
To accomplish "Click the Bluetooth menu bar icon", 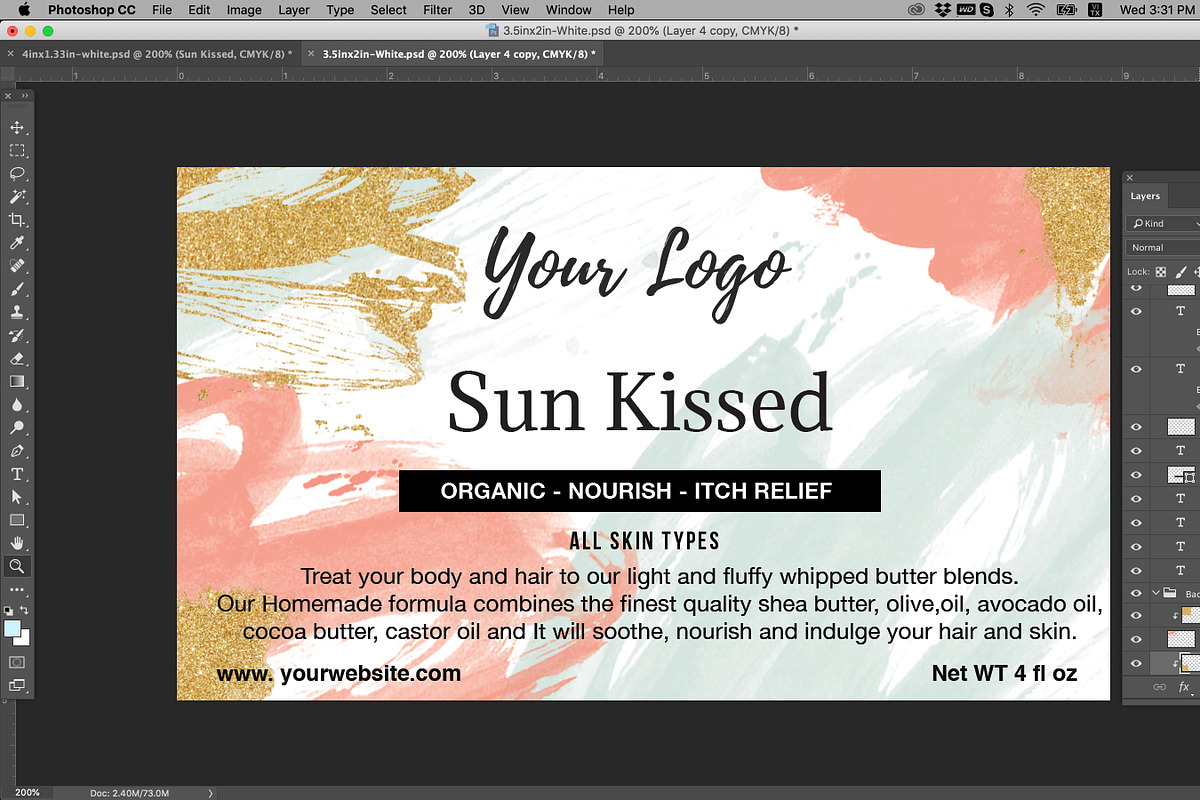I will click(x=1009, y=10).
